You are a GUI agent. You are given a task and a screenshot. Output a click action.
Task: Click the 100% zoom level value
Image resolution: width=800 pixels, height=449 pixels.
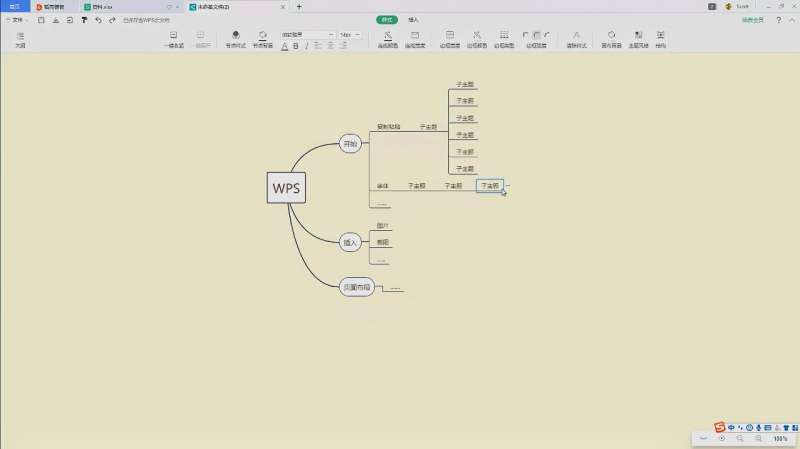(x=780, y=438)
